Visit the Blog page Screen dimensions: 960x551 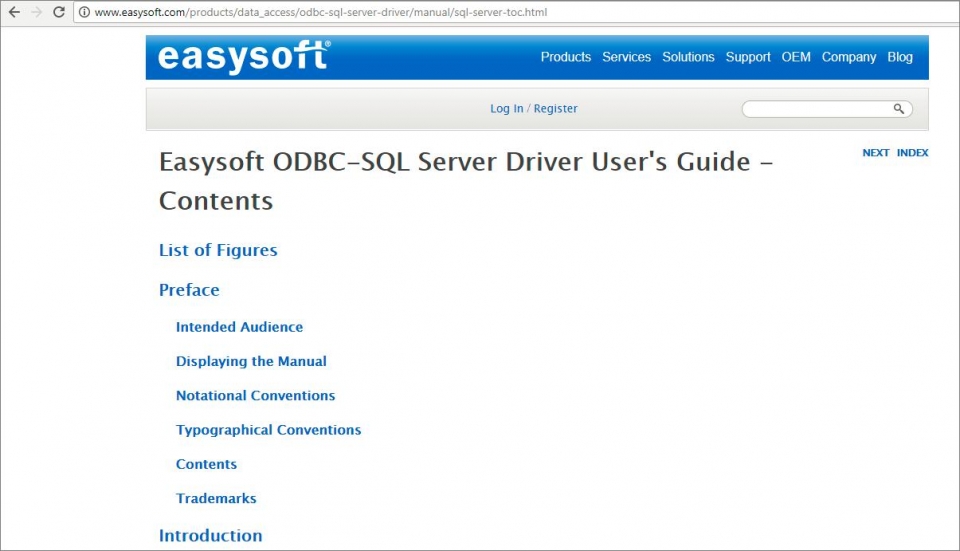point(900,57)
